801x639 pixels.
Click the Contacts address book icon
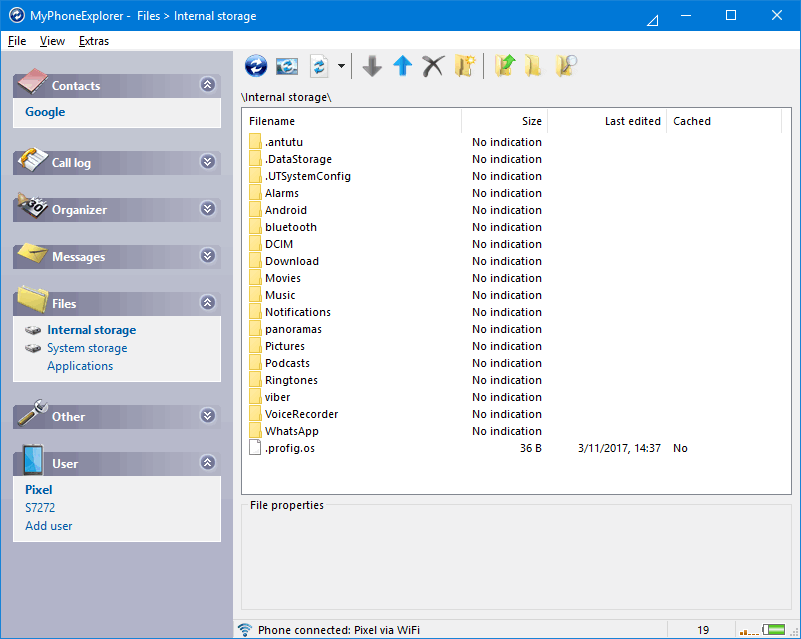coord(33,82)
